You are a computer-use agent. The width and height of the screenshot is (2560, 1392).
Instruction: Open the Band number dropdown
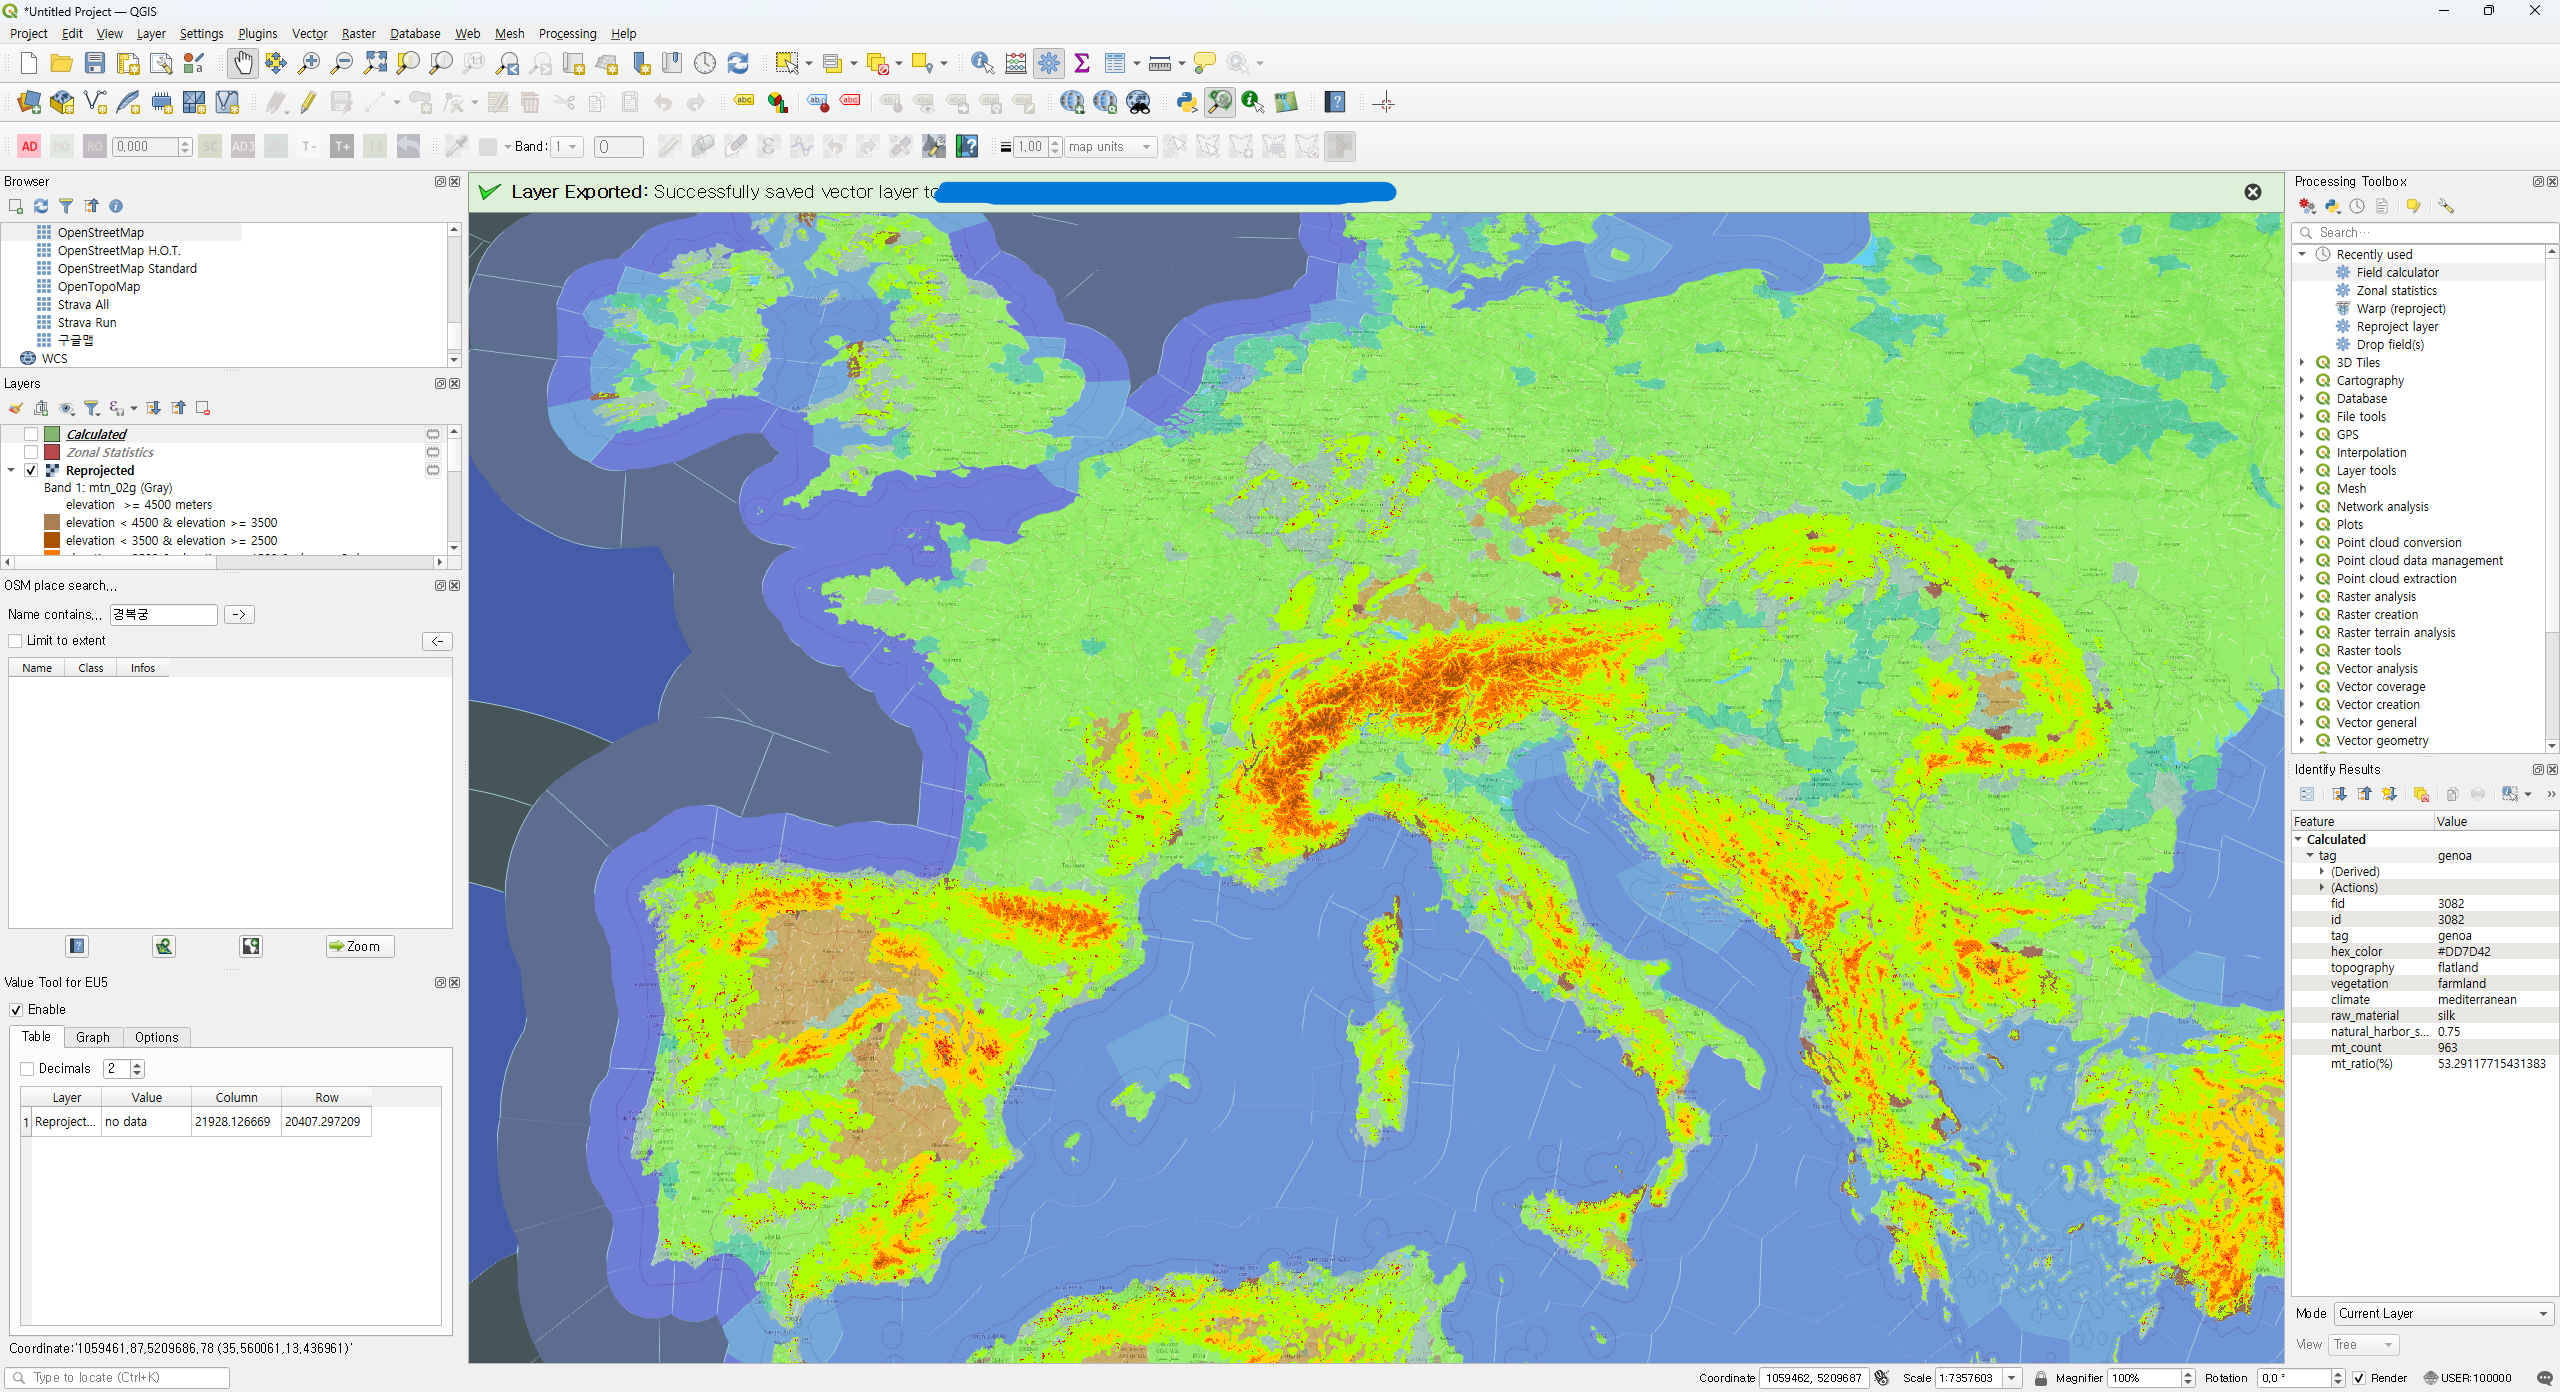point(567,147)
